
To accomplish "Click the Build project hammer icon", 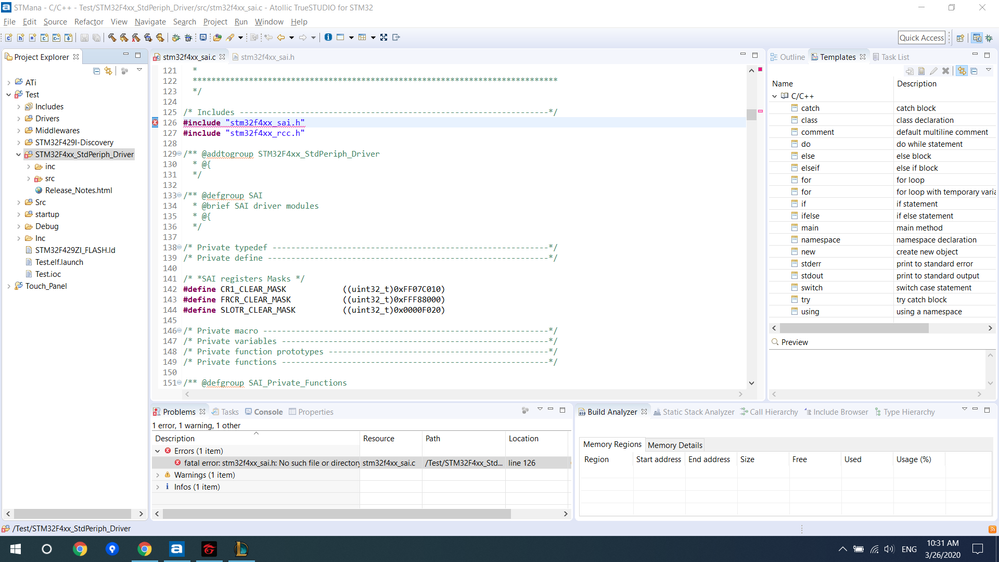I will (x=112, y=38).
